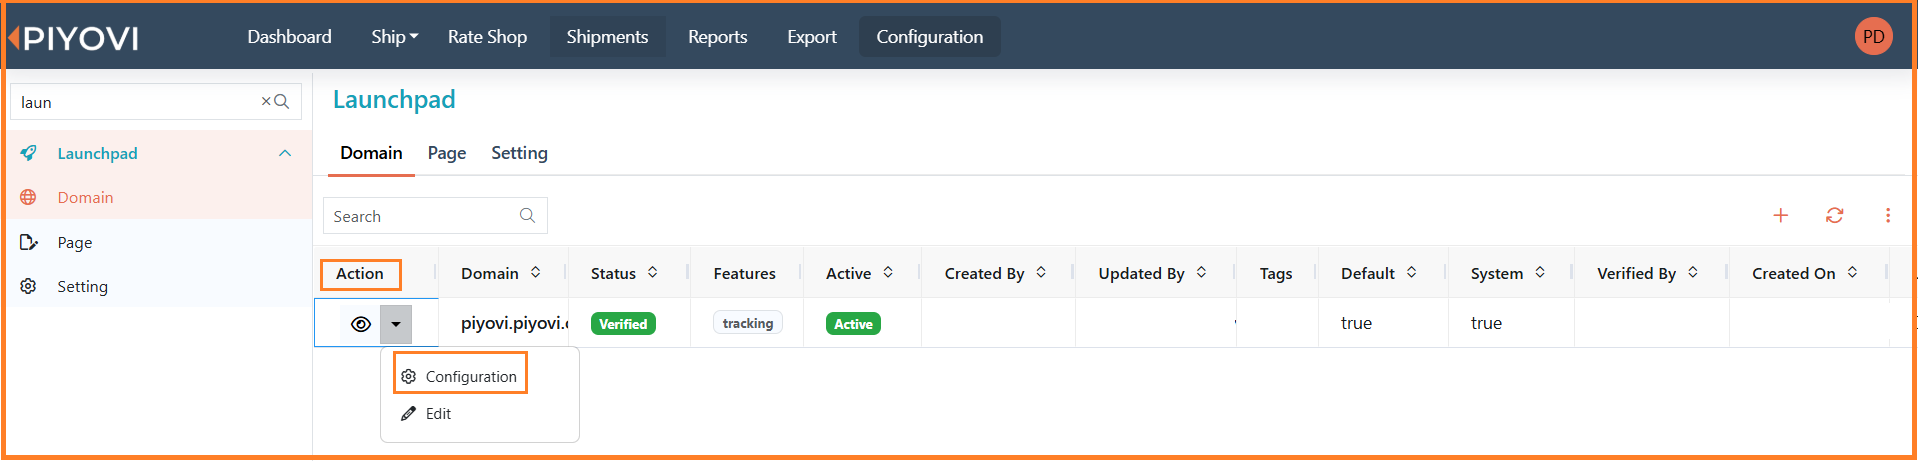The image size is (1918, 461).
Task: Click the Tags column header
Action: click(1276, 273)
